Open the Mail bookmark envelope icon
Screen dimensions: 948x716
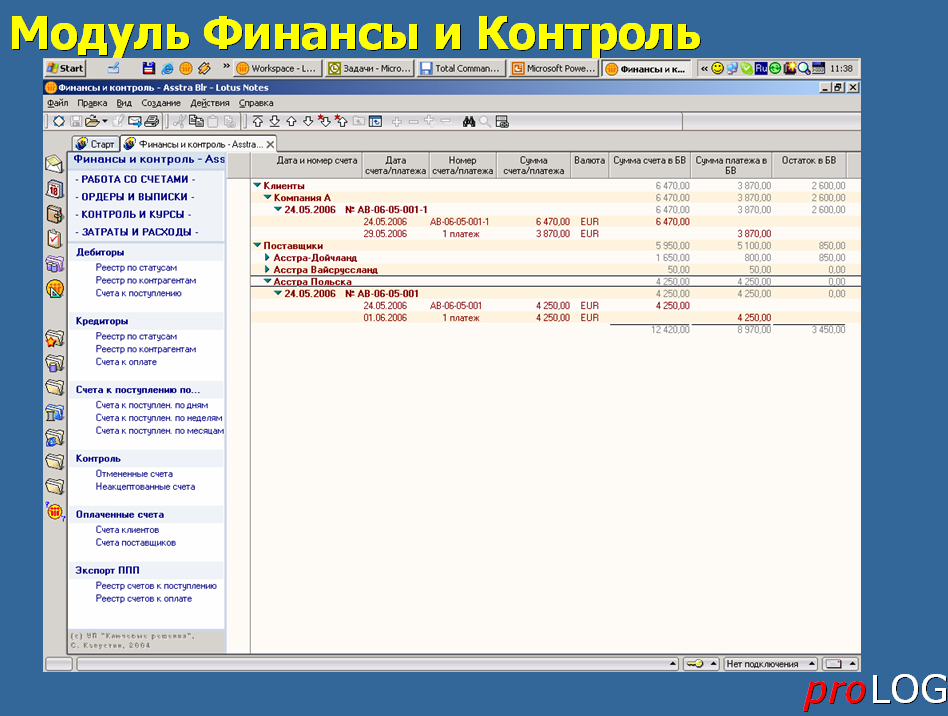[x=54, y=164]
